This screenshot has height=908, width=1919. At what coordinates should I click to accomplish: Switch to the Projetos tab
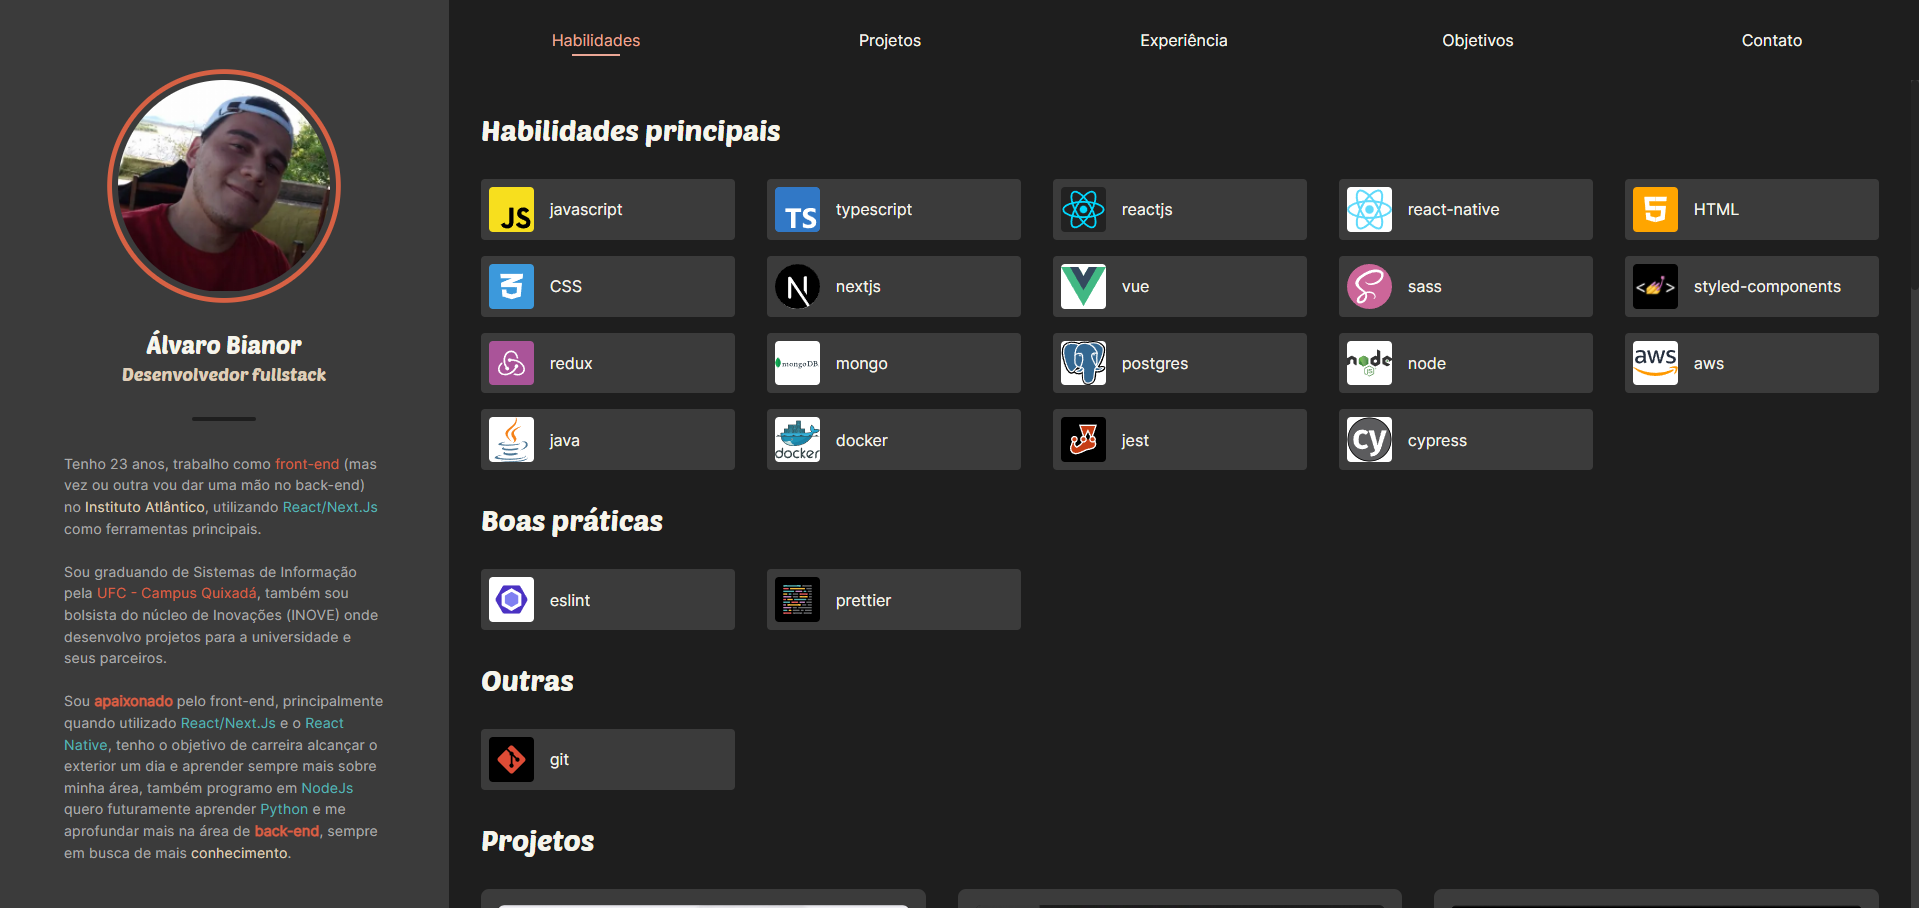(889, 41)
